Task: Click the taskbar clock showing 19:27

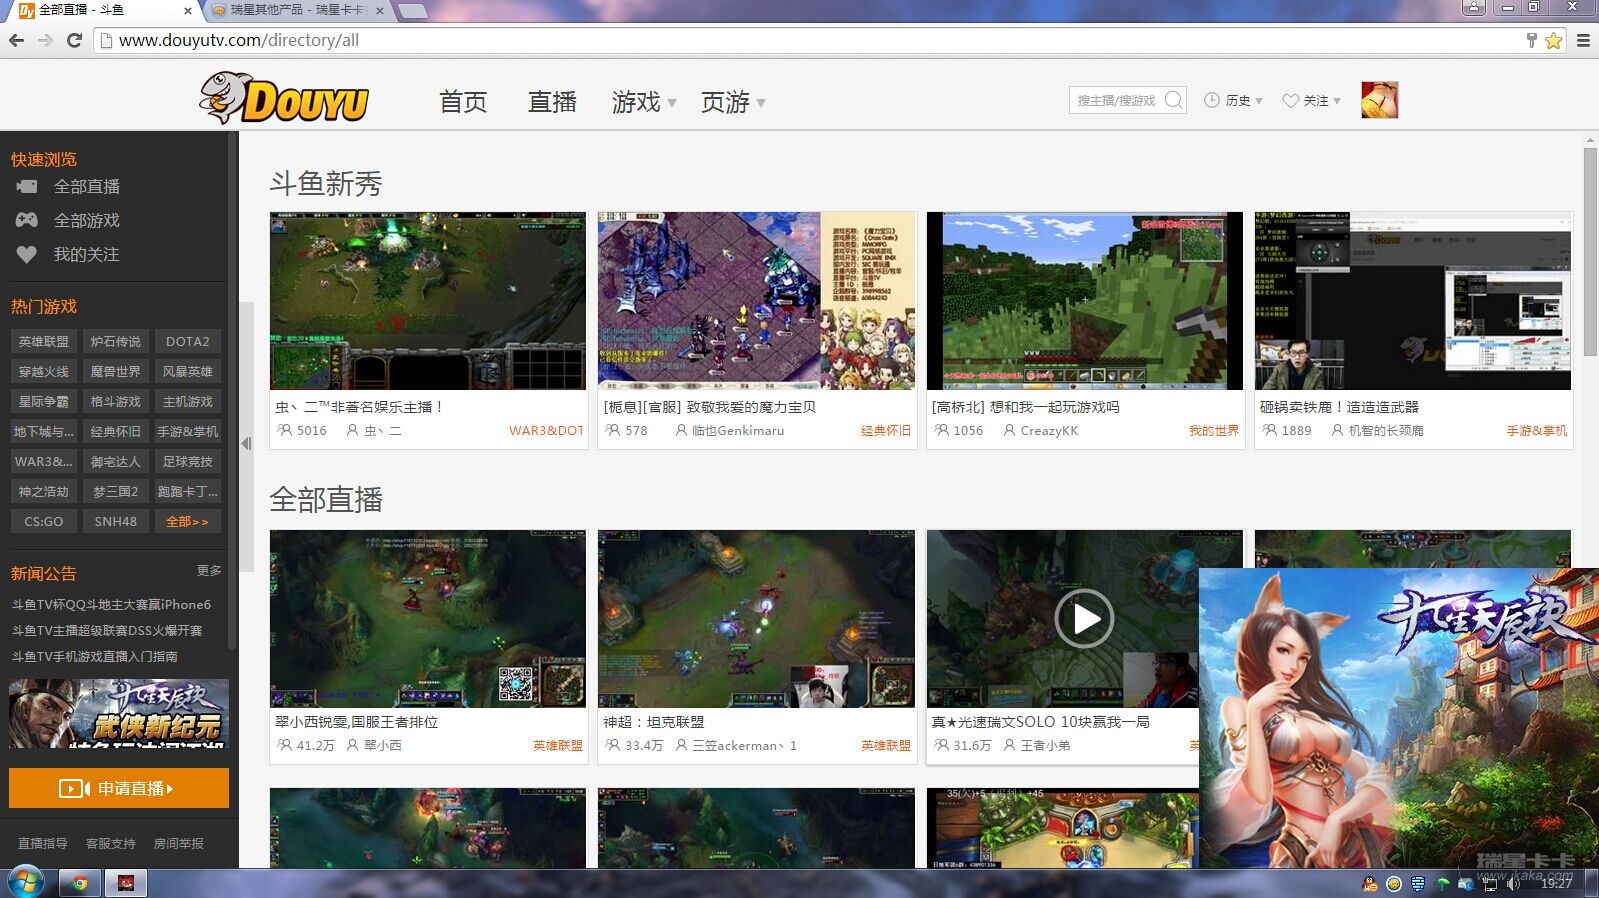Action: click(x=1556, y=884)
